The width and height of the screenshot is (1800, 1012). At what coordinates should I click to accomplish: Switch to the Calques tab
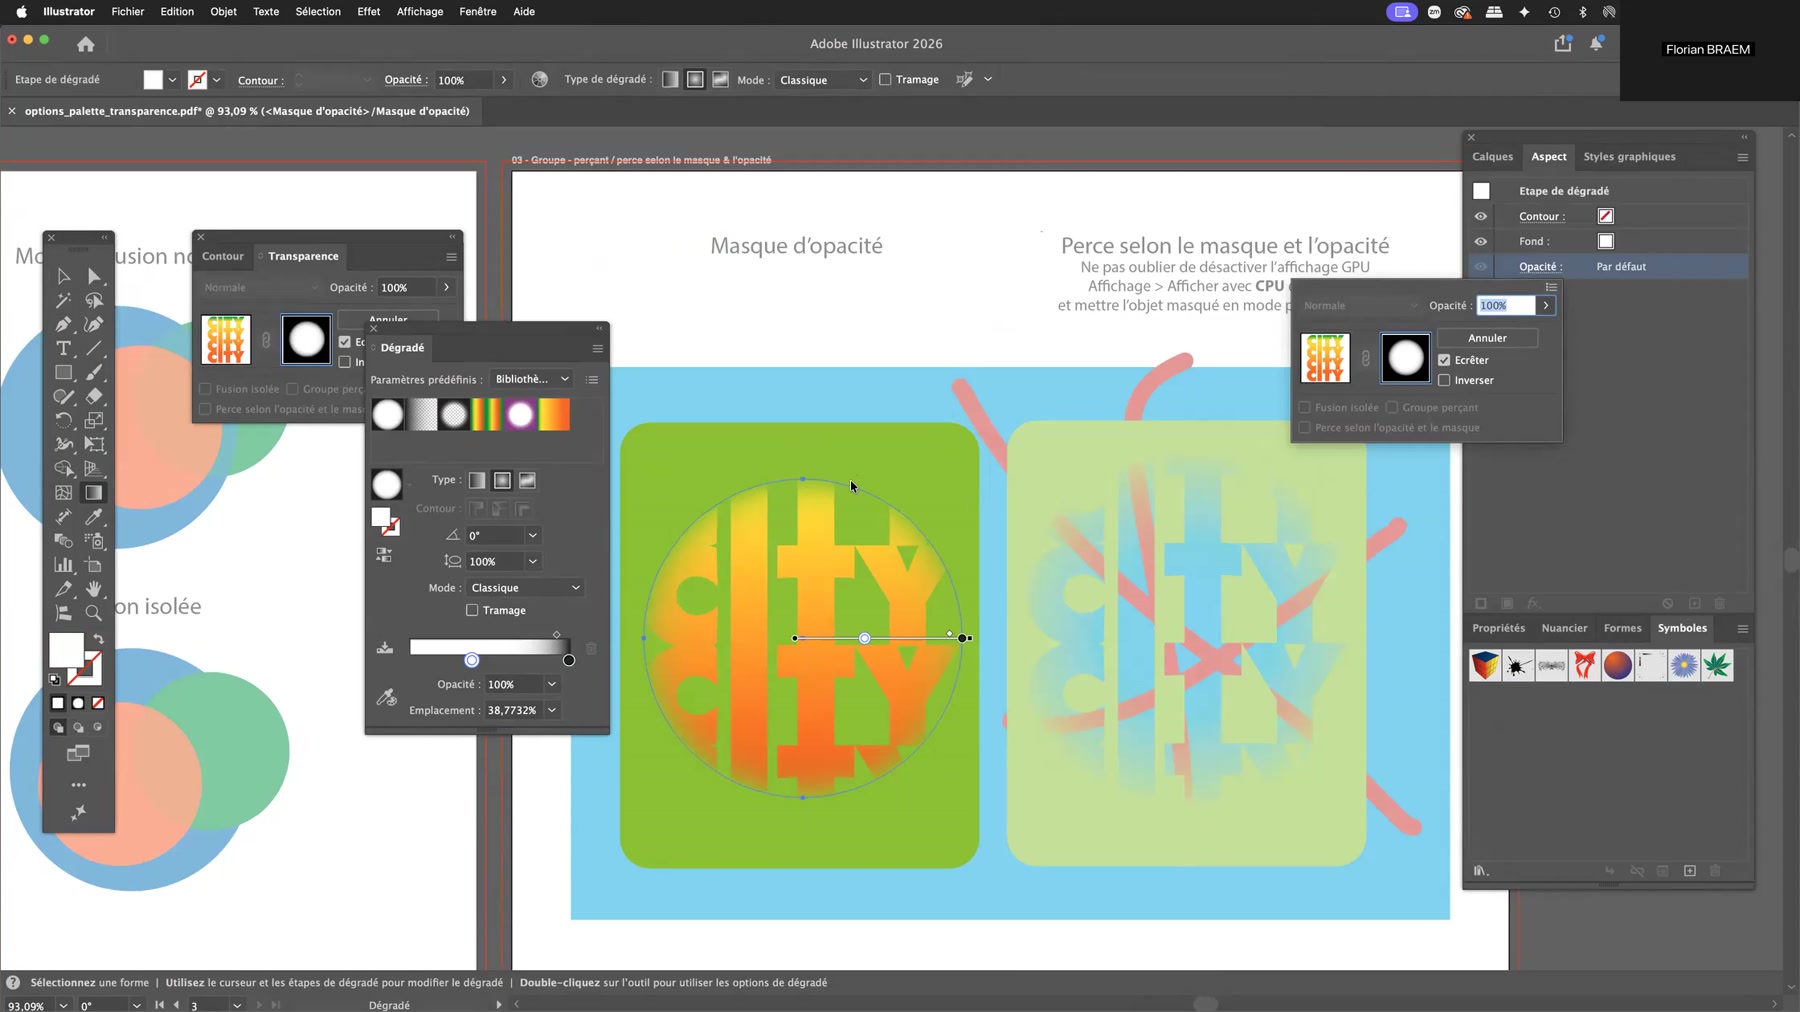(1492, 157)
